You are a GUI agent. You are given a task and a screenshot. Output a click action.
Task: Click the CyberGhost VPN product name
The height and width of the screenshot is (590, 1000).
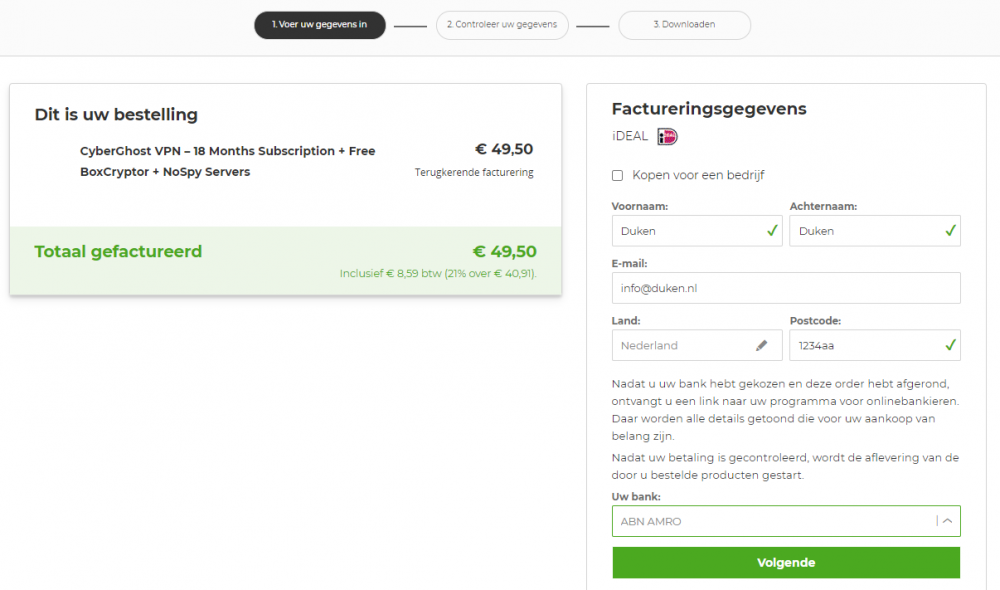click(x=228, y=161)
